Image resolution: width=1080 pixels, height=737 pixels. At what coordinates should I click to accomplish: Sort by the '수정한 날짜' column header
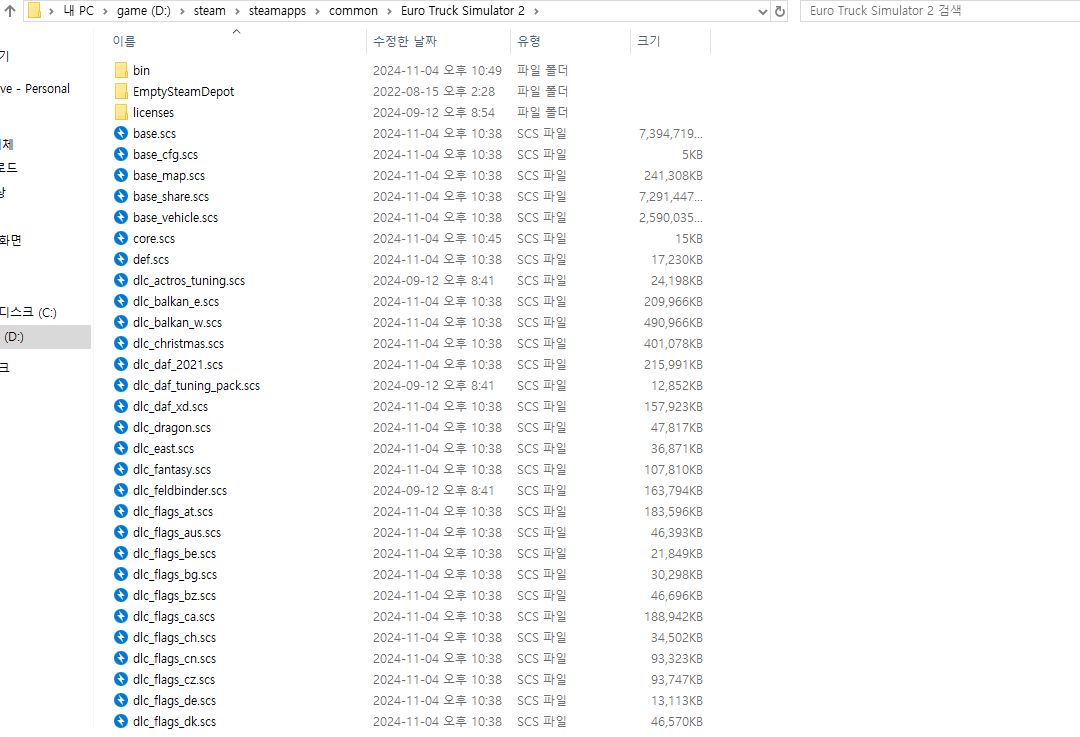point(405,41)
